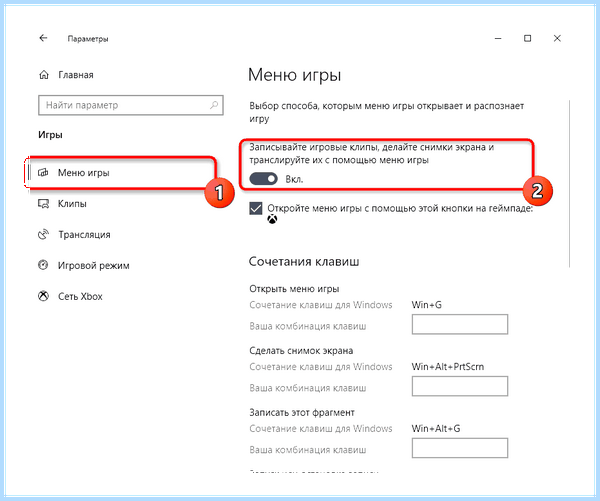Click the Меню игры page title
Viewport: 600px width, 501px height.
click(294, 75)
